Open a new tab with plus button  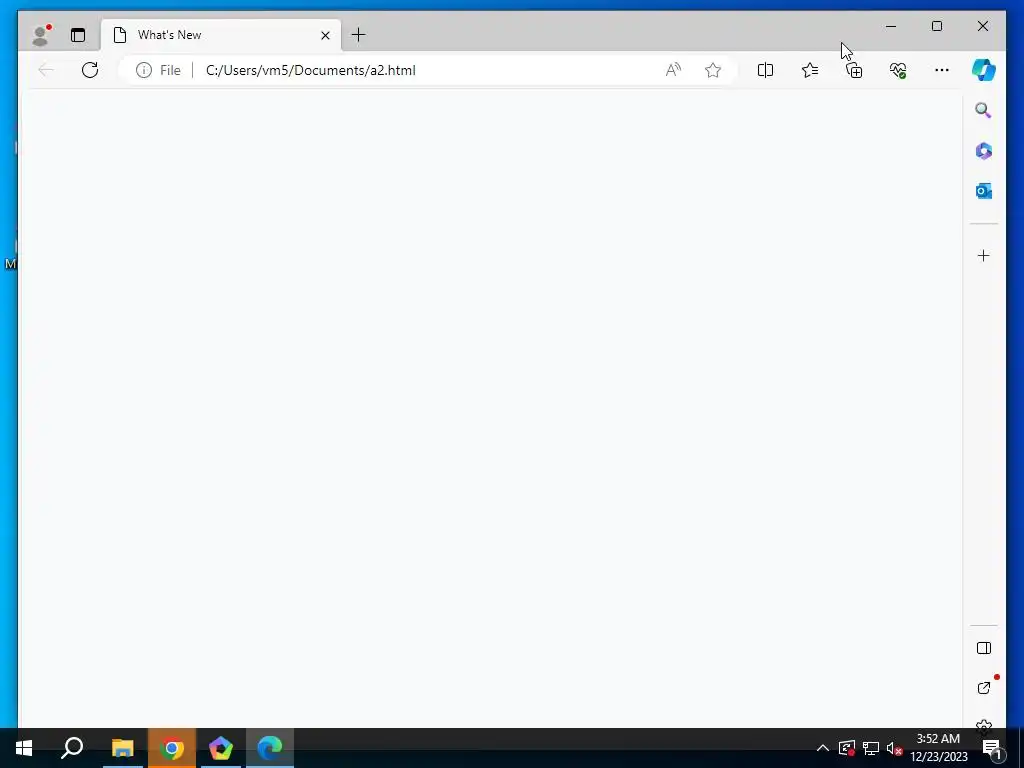(359, 35)
